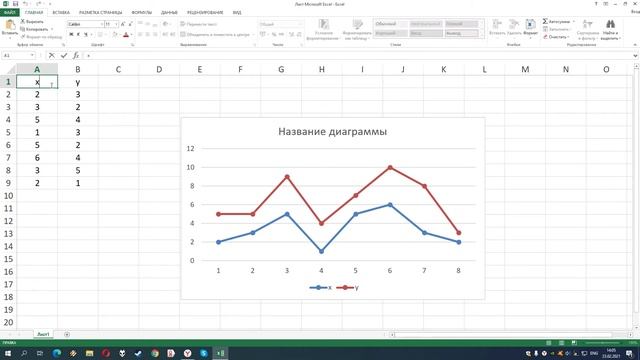This screenshot has height=360, width=640.
Task: Click the Format cells (Формат) icon
Action: pos(531,24)
